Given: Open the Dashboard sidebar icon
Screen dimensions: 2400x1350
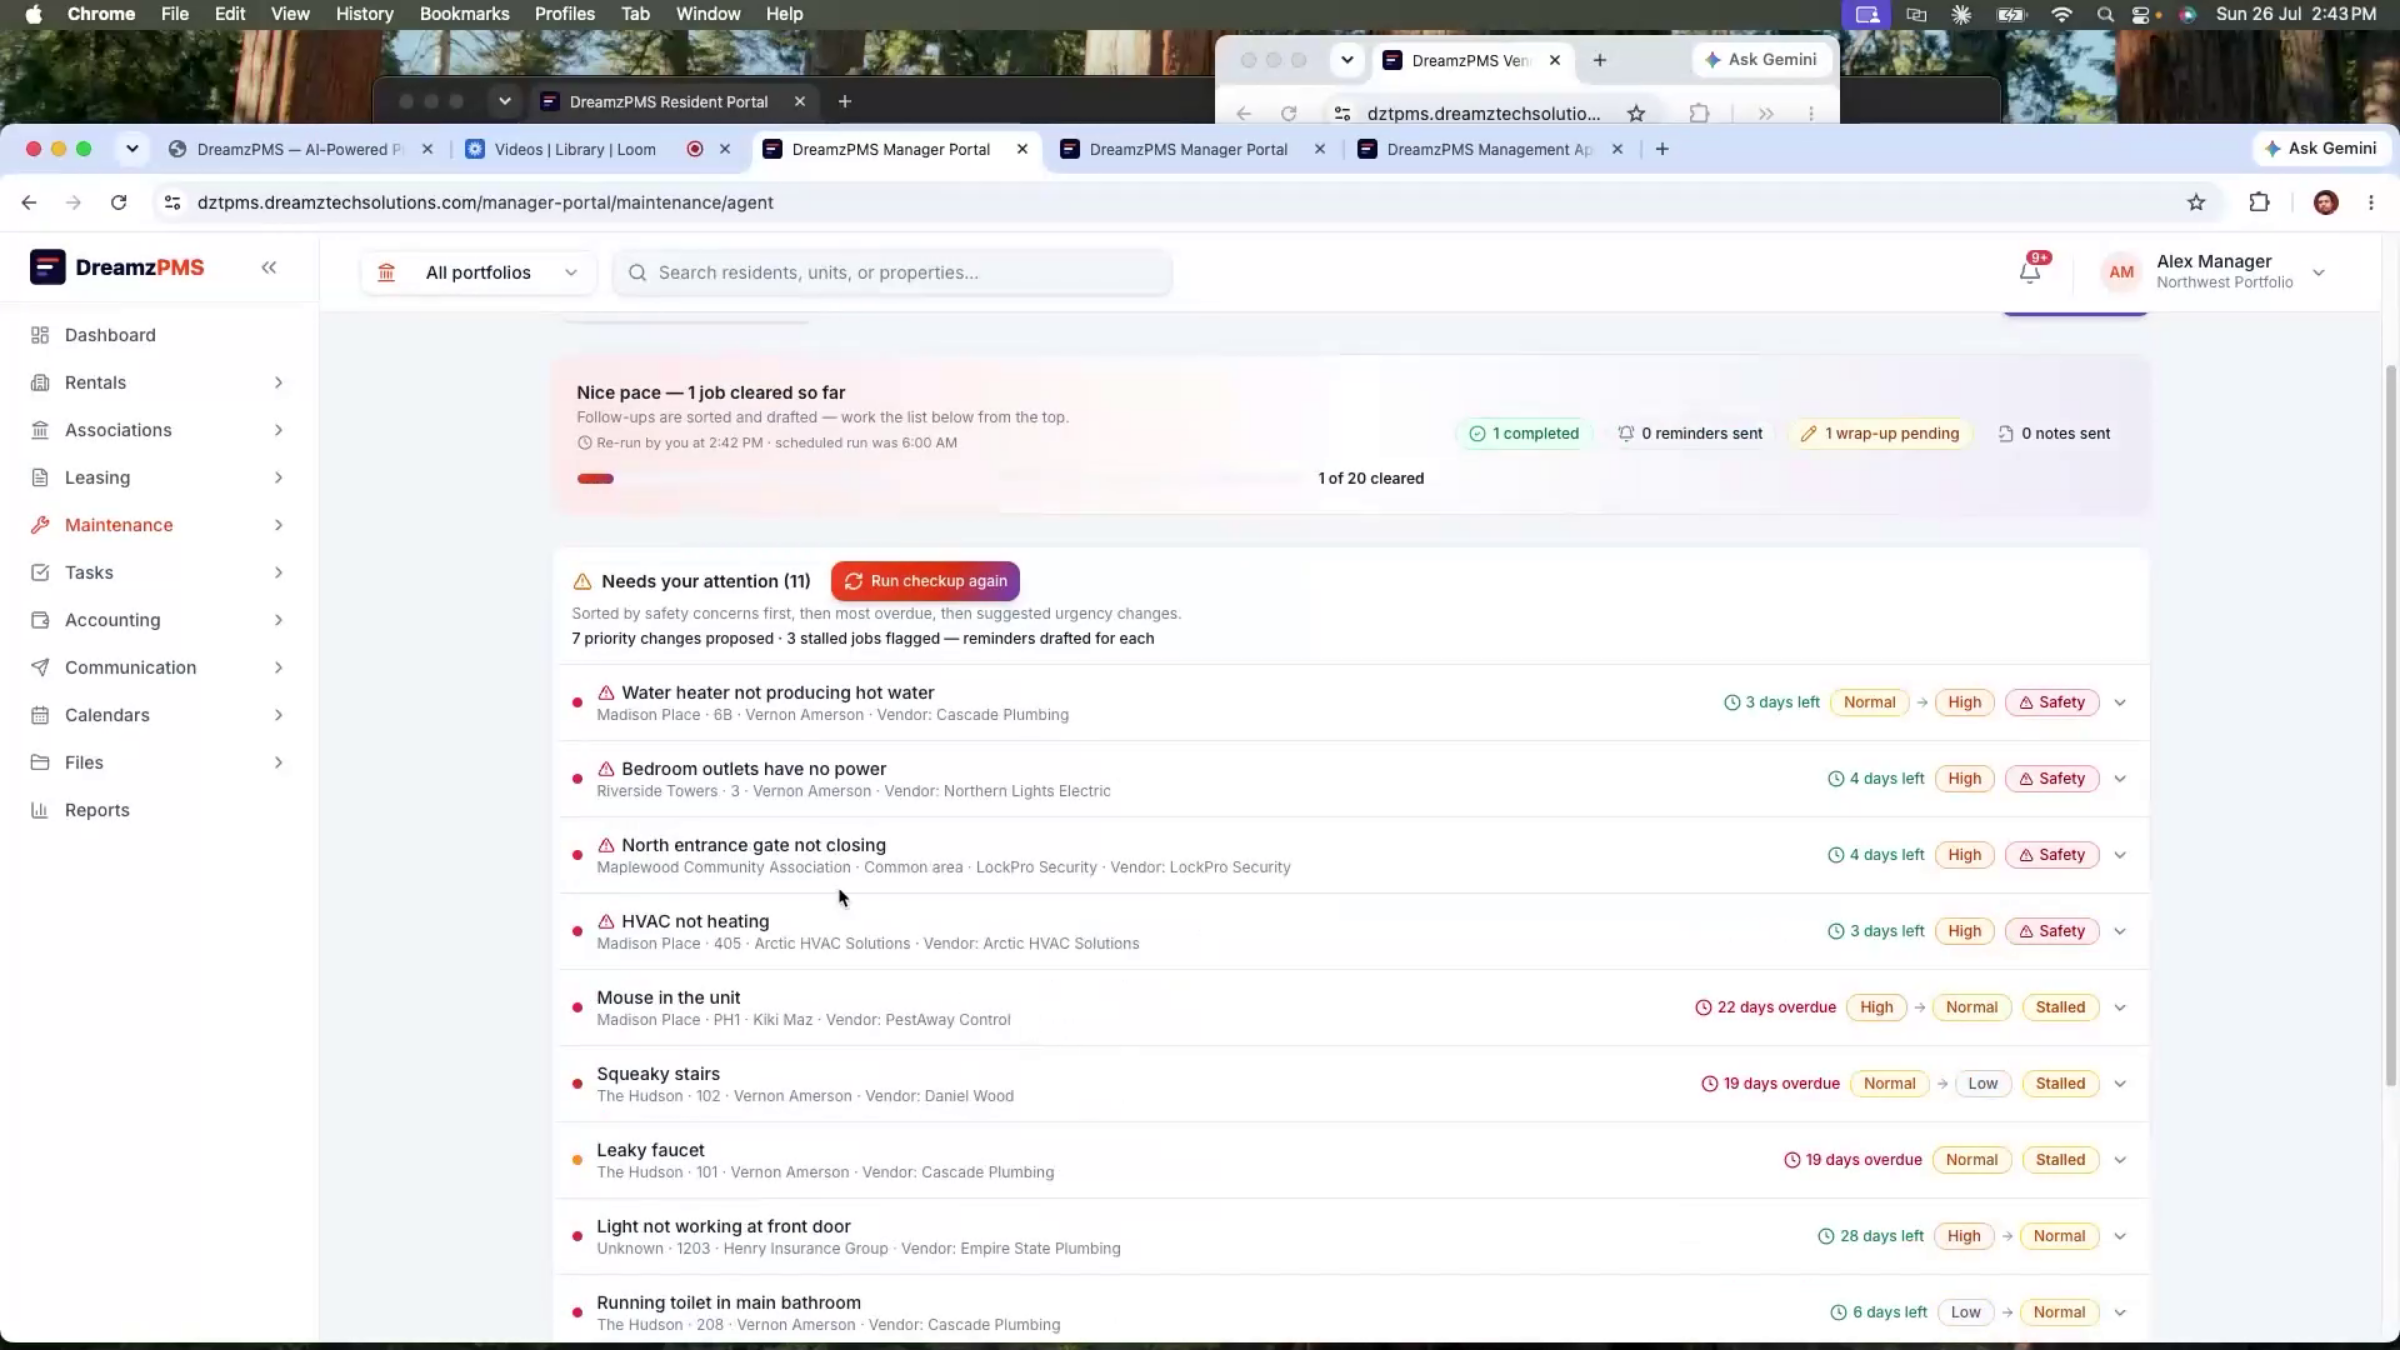Looking at the screenshot, I should (40, 335).
